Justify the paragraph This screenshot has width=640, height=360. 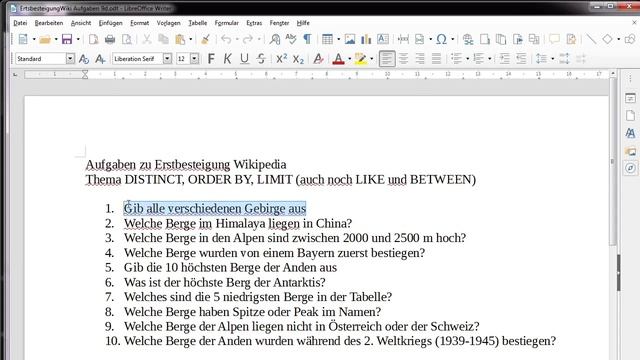tap(436, 59)
